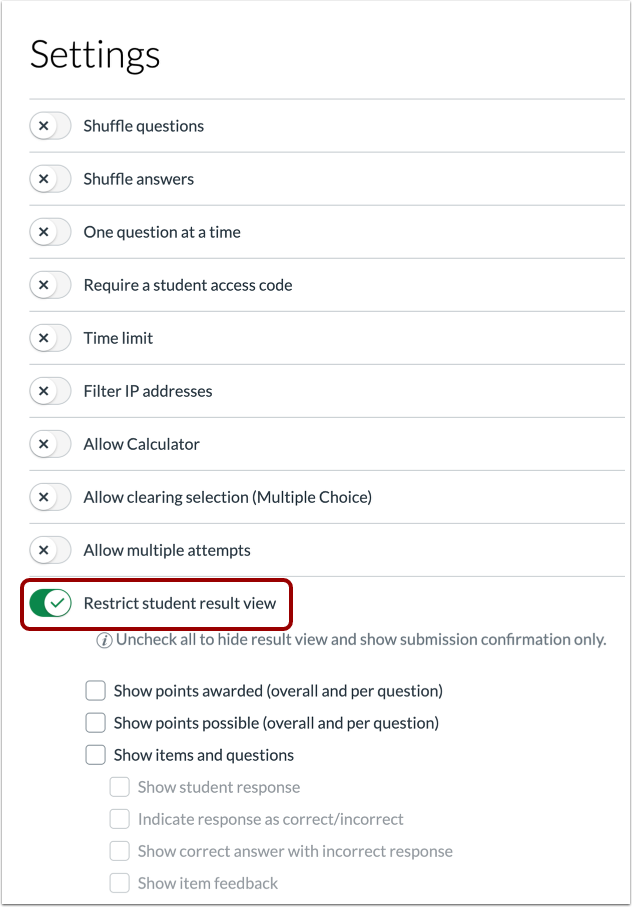This screenshot has height=907, width=632.
Task: Toggle One question at a time
Action: point(50,232)
